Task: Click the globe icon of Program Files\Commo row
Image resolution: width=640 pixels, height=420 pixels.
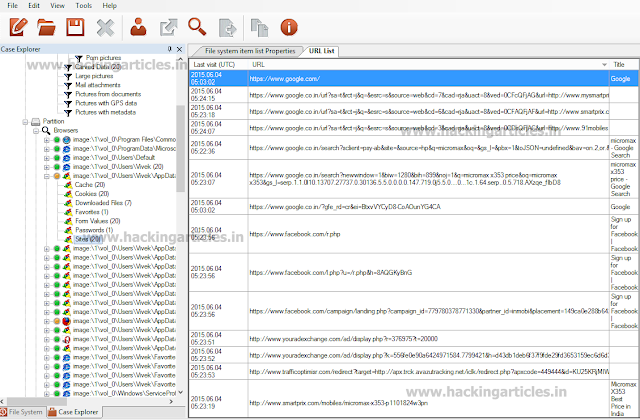Action: tap(67, 140)
